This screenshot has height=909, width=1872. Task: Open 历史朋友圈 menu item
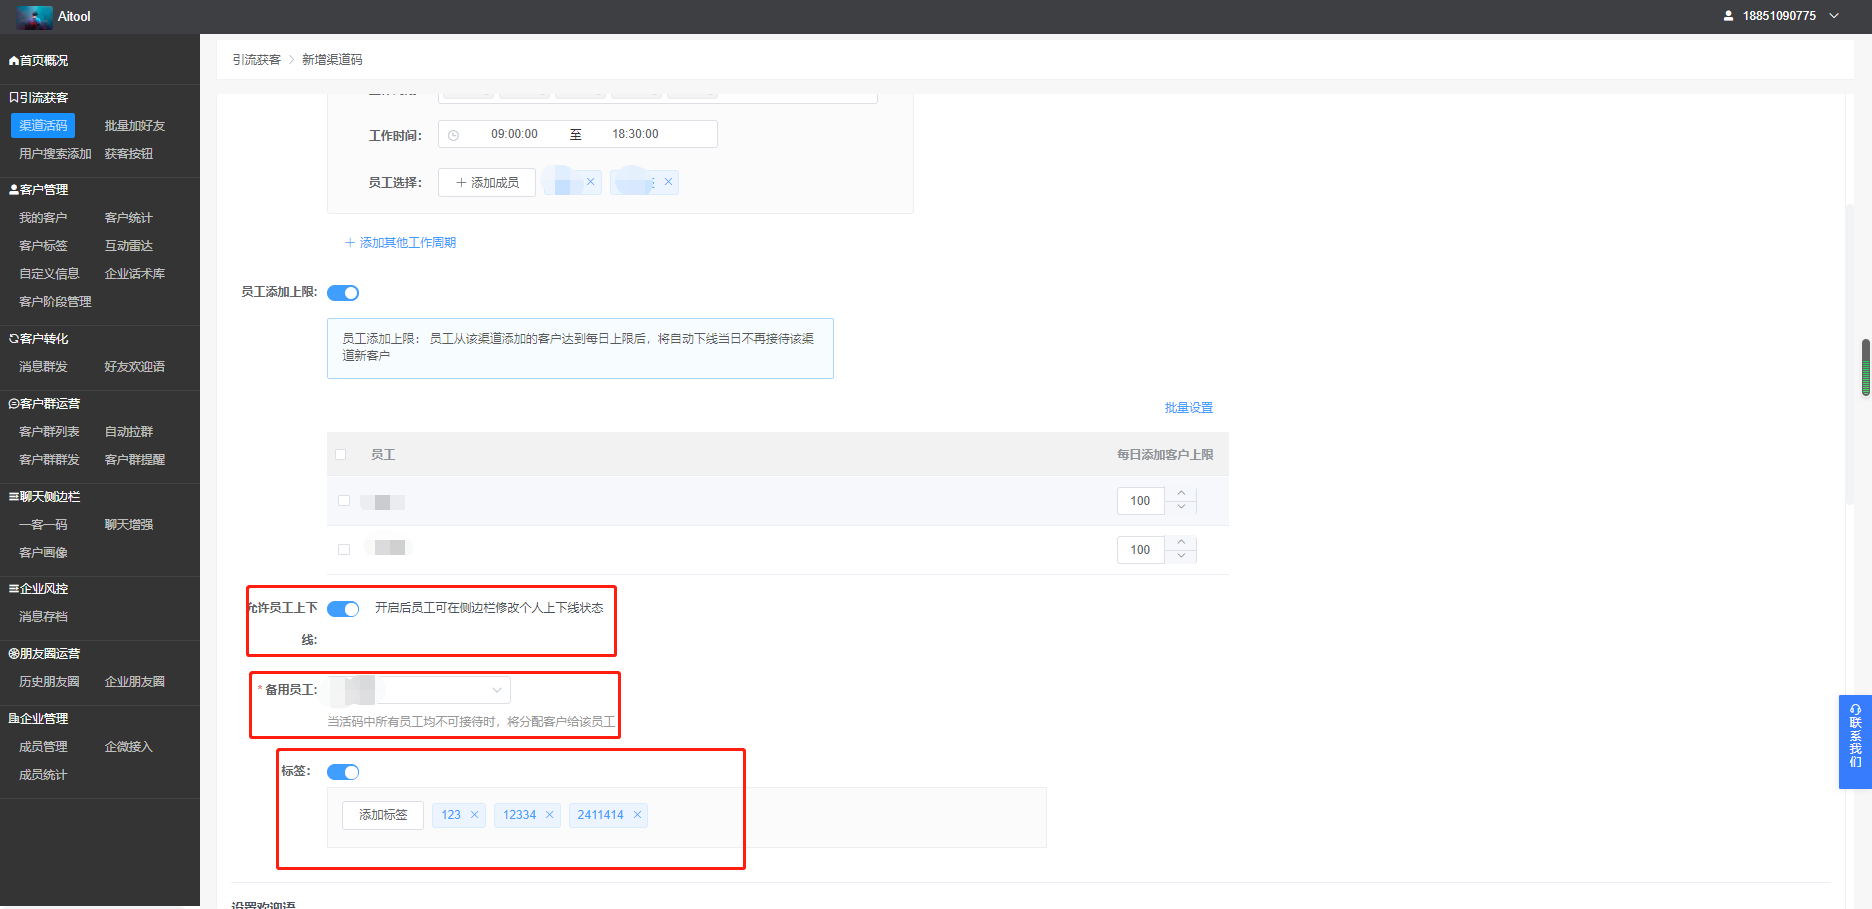click(x=49, y=682)
